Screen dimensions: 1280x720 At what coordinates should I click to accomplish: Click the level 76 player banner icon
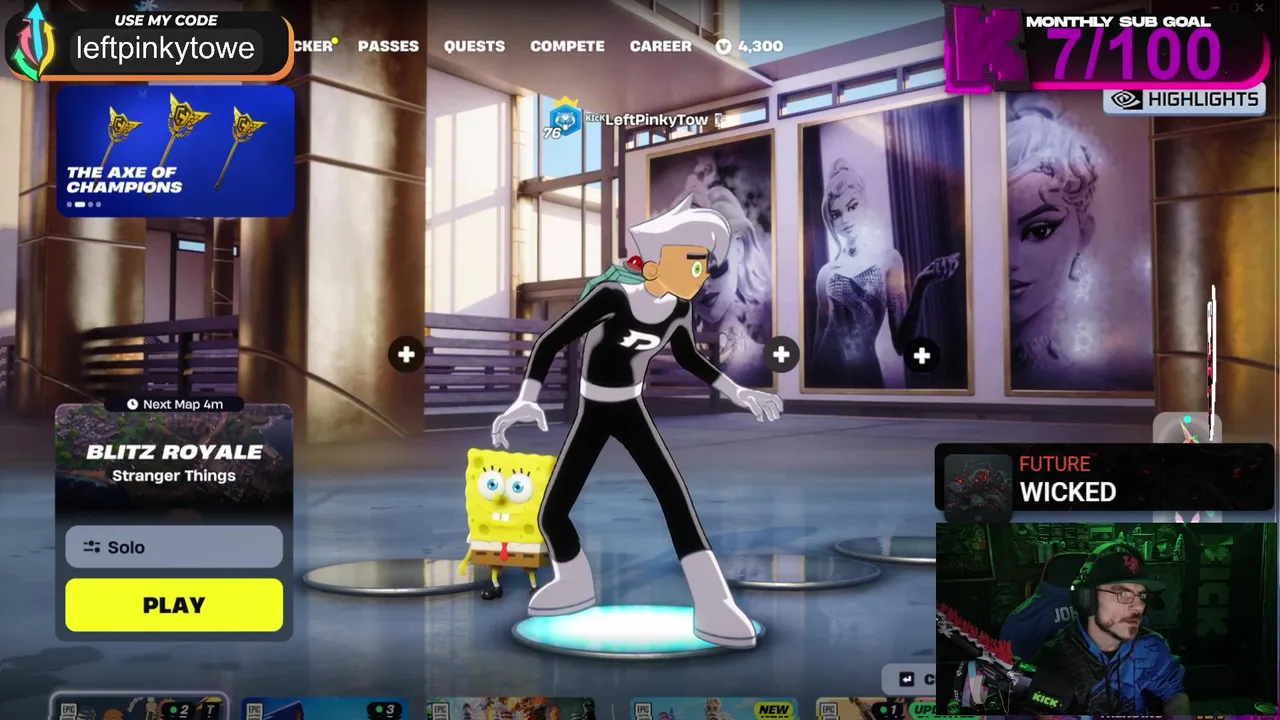coord(564,117)
